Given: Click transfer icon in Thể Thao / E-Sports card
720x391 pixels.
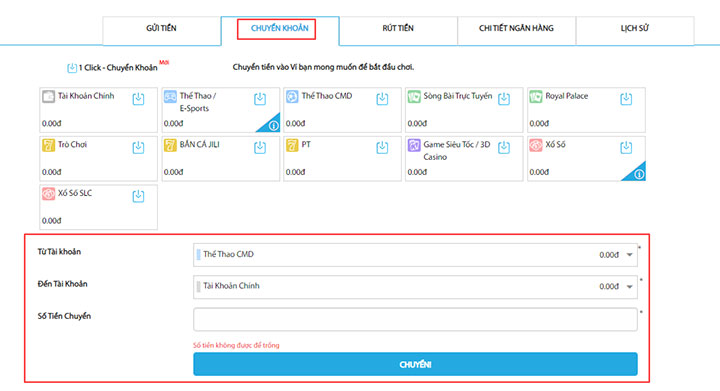Looking at the screenshot, I should pos(260,99).
